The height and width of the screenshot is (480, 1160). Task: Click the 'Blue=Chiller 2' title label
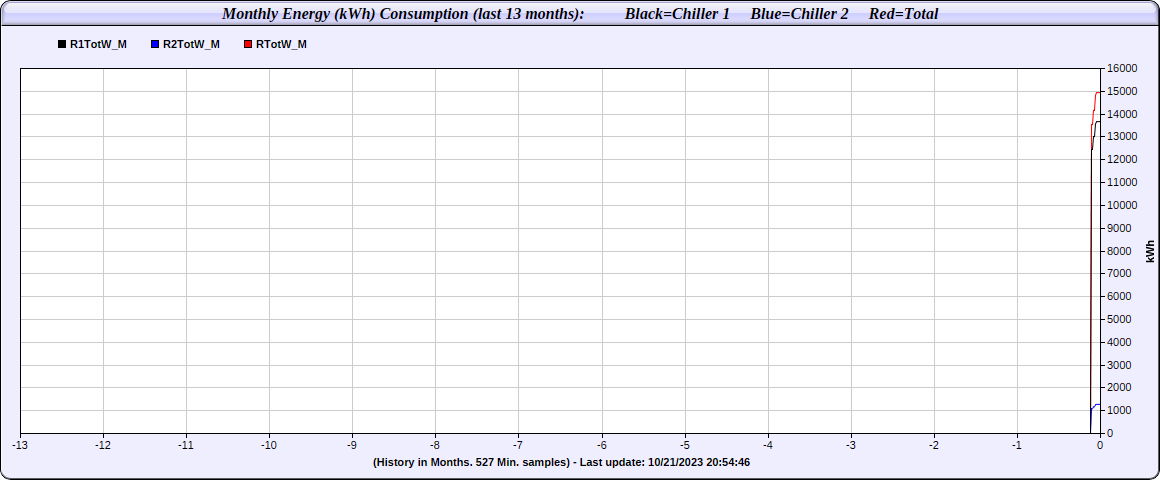[x=799, y=14]
